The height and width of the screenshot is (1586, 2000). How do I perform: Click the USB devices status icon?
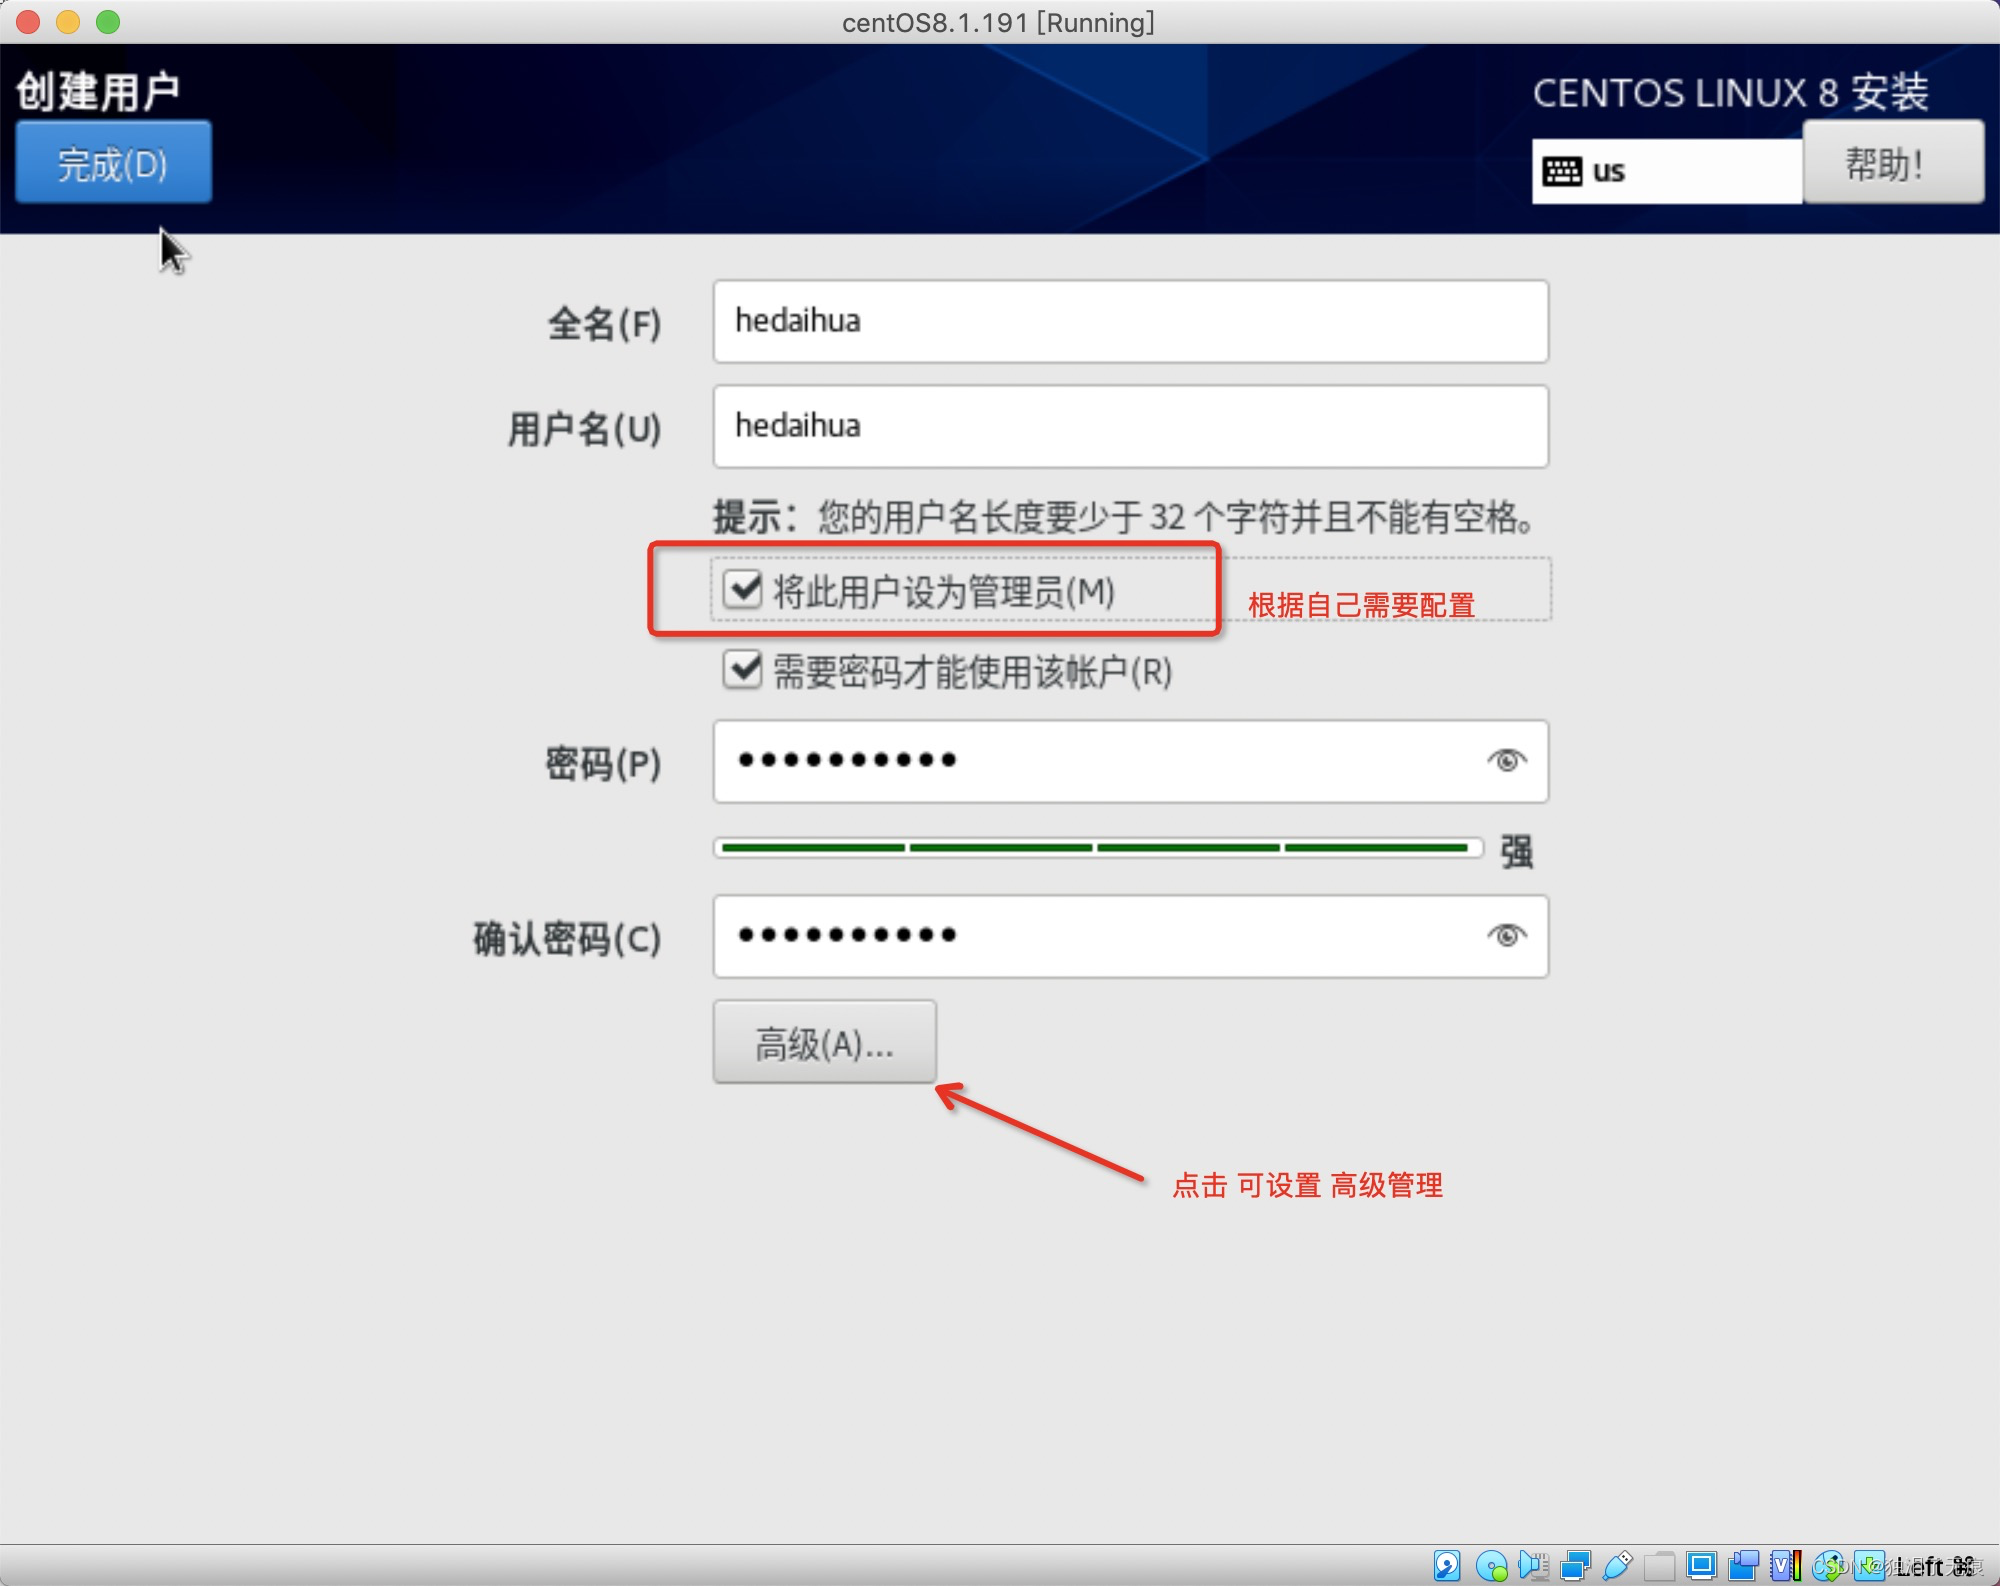pyautogui.click(x=1617, y=1565)
